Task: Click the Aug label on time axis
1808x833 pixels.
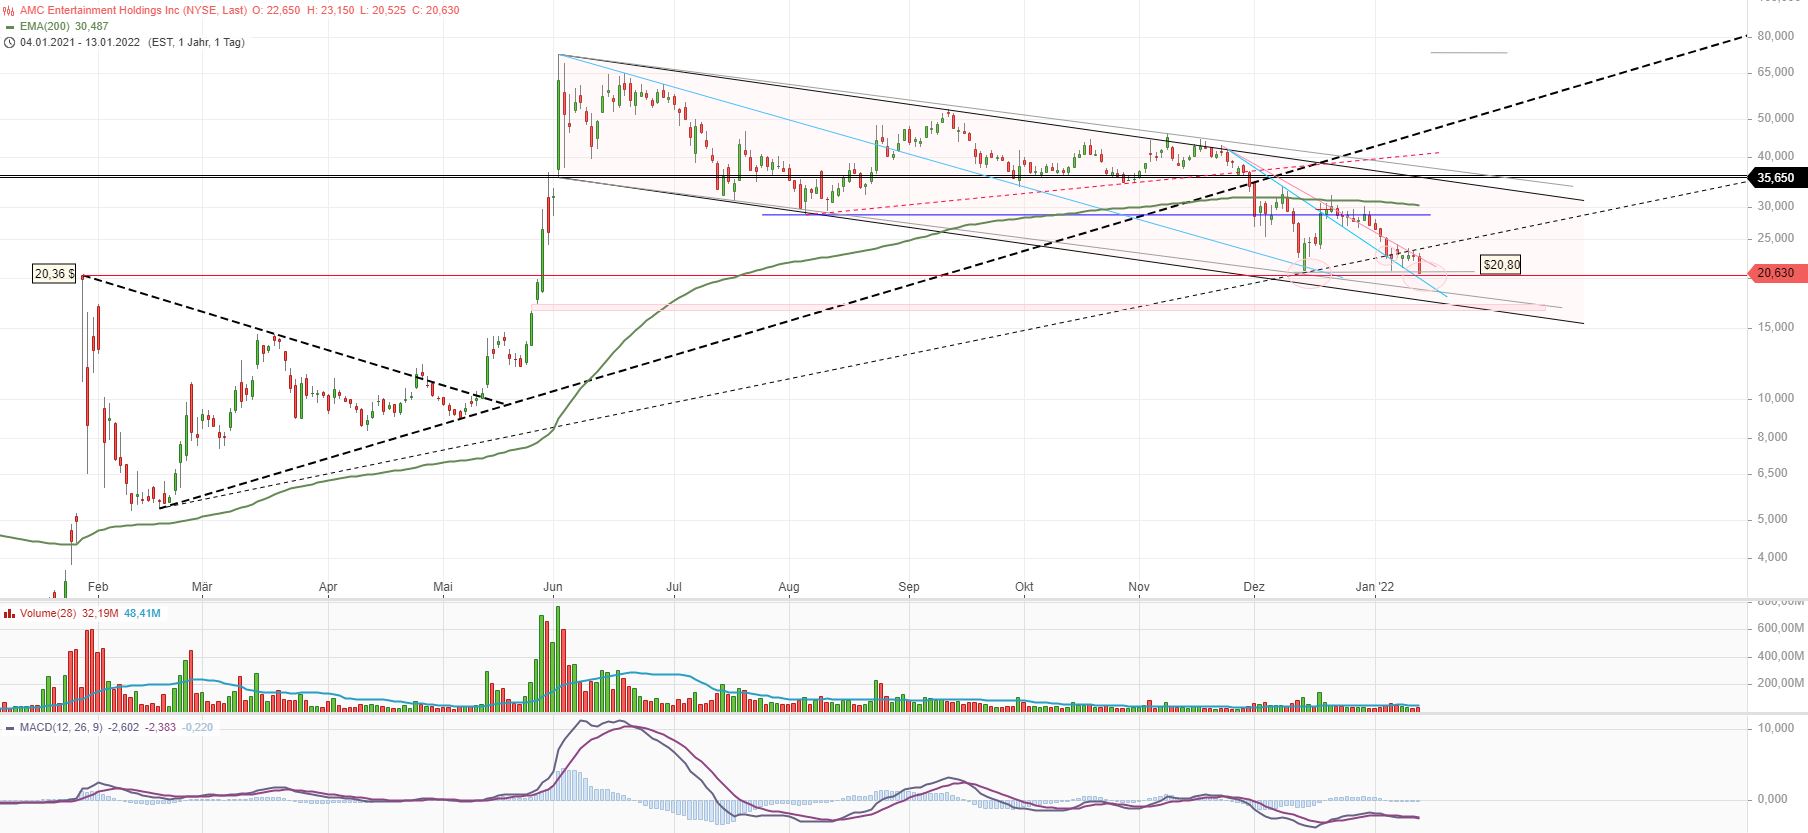Action: click(789, 587)
